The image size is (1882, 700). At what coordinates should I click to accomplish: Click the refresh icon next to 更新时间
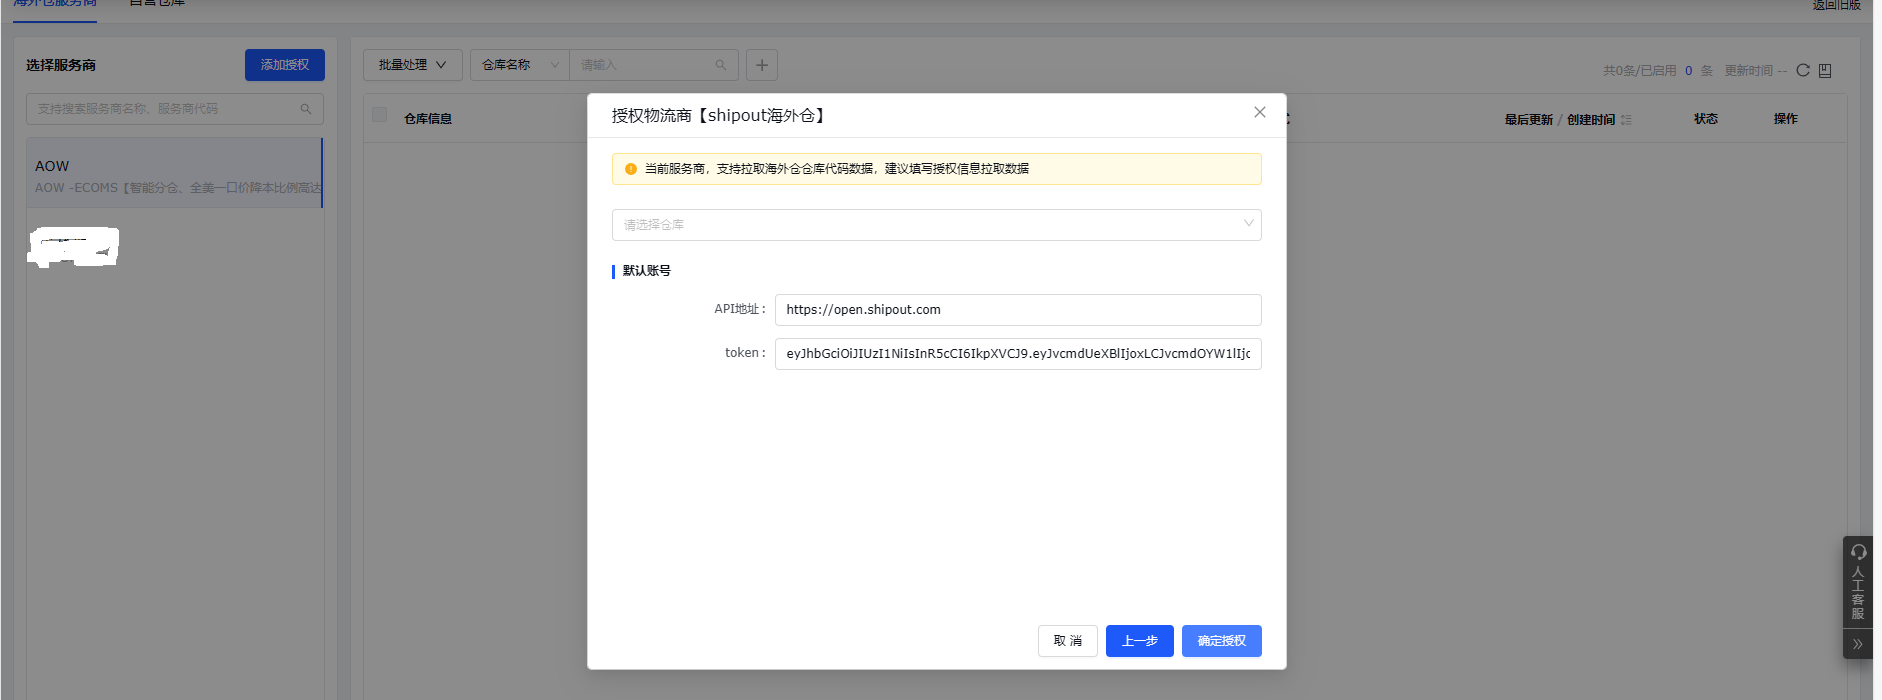coord(1803,70)
